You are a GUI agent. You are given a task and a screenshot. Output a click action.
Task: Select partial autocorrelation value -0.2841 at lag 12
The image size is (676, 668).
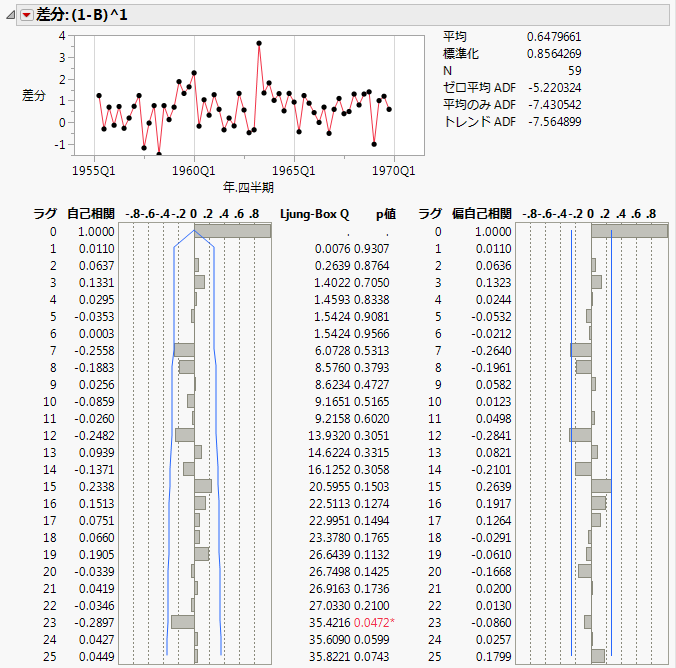(492, 435)
